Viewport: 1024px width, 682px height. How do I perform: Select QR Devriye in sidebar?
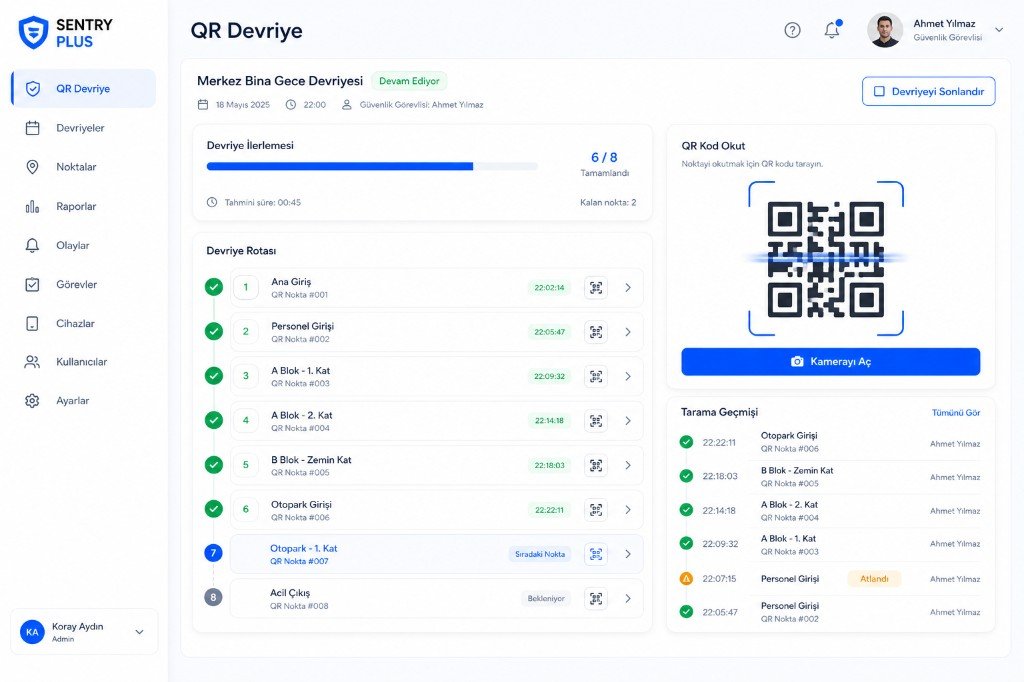coord(84,88)
